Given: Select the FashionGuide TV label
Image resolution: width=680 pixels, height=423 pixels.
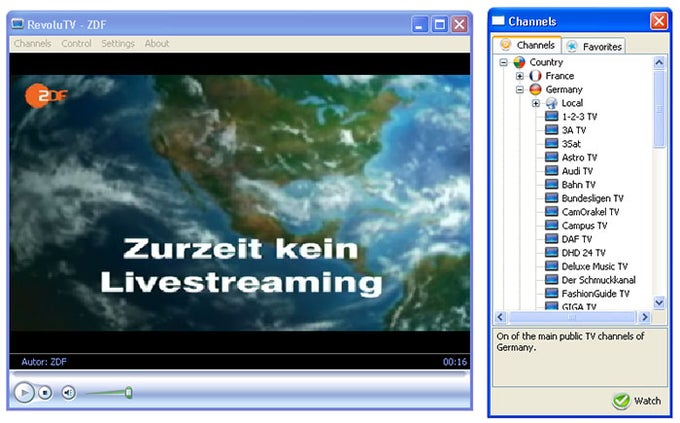Looking at the screenshot, I should tap(595, 294).
